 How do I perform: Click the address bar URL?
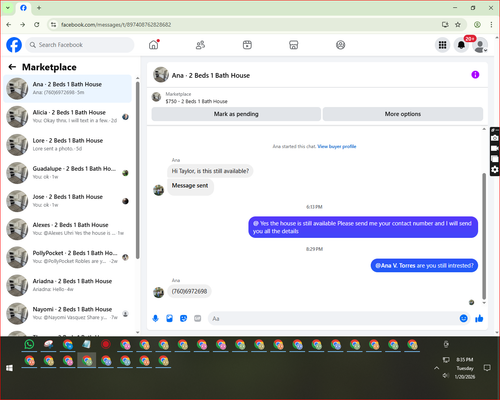point(116,25)
